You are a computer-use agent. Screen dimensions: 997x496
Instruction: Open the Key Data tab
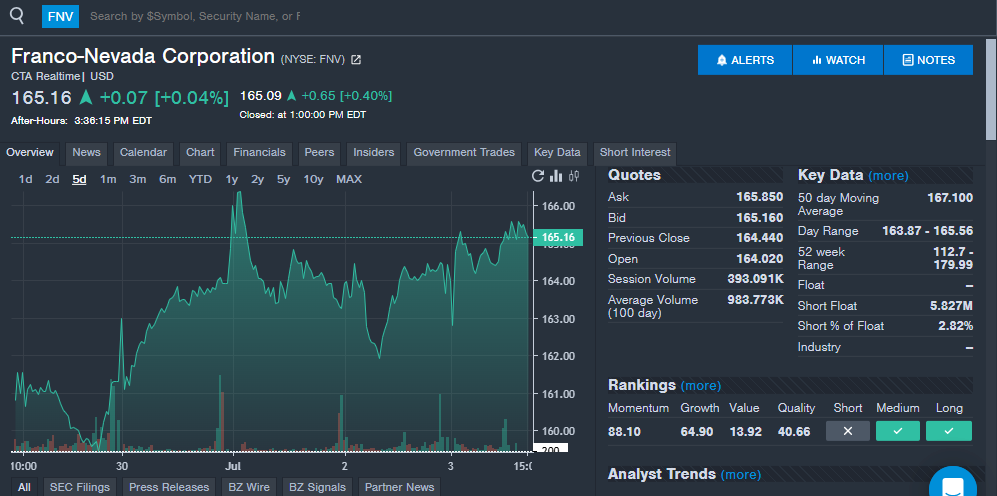tap(557, 153)
